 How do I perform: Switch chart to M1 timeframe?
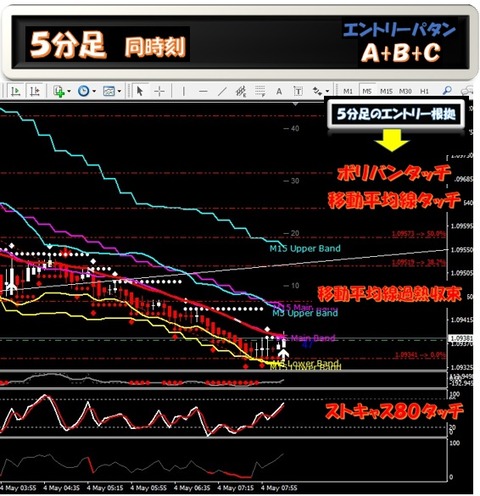pos(348,91)
